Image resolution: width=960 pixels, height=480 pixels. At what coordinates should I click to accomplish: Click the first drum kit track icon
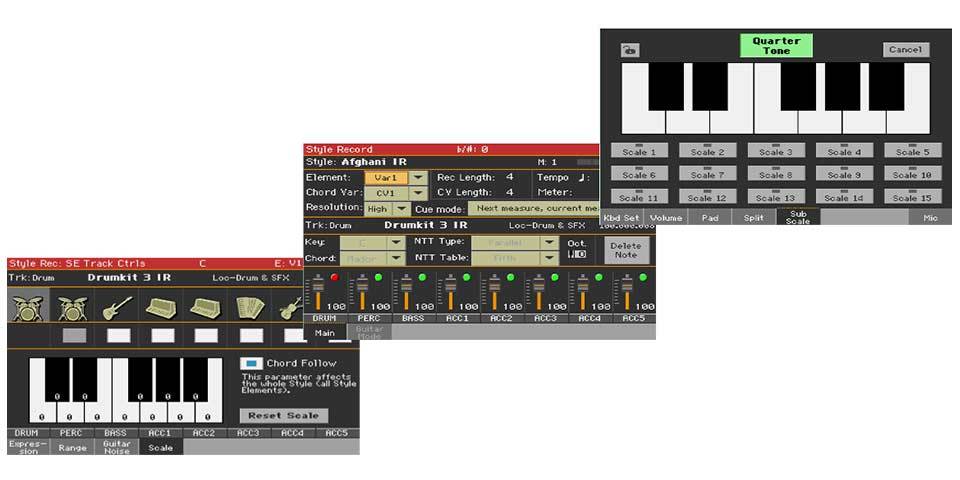click(27, 308)
